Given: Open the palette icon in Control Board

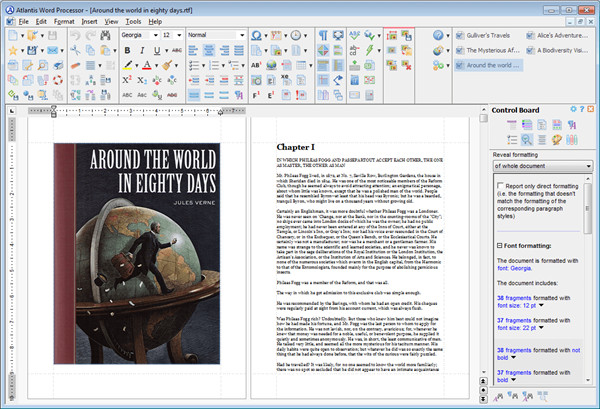Looking at the screenshot, I should pyautogui.click(x=557, y=140).
